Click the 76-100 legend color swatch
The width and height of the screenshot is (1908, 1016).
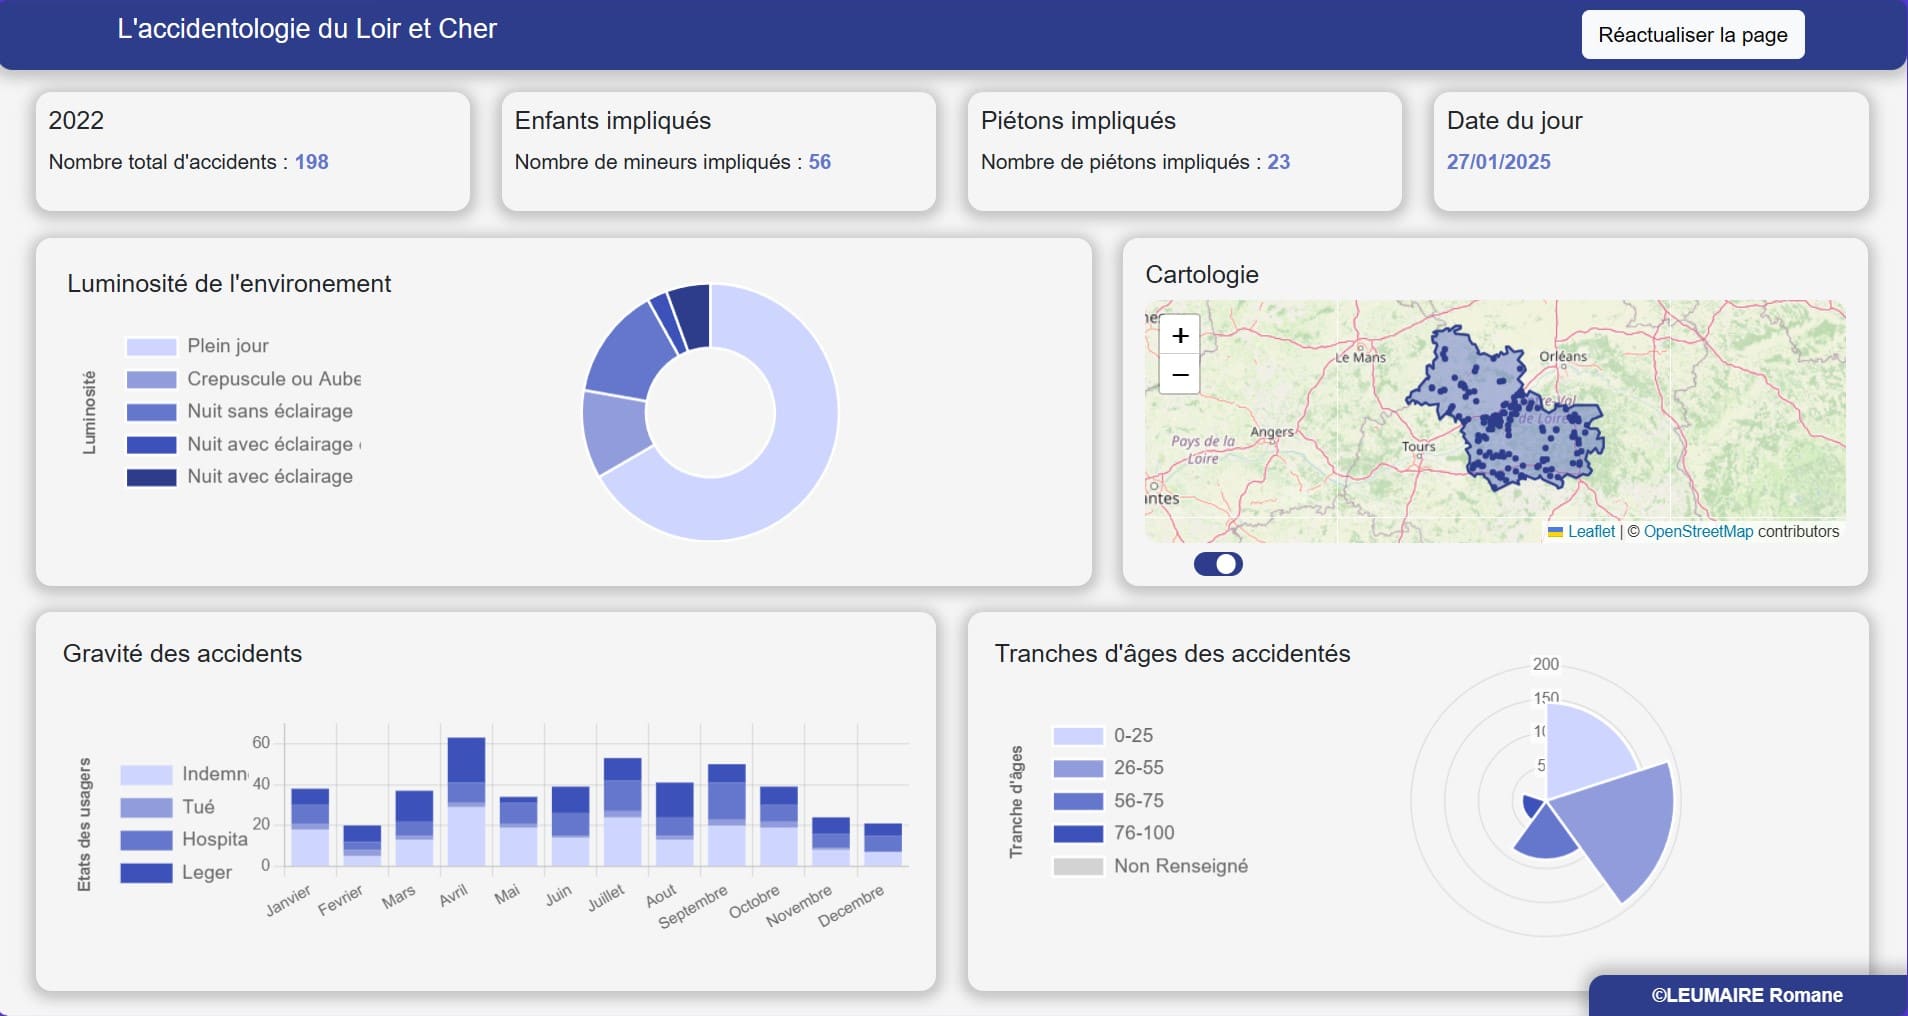pyautogui.click(x=1078, y=834)
